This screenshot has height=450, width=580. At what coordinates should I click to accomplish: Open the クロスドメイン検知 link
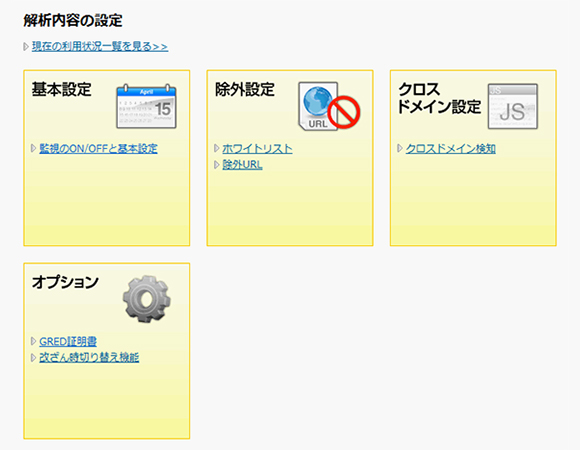pyautogui.click(x=451, y=149)
